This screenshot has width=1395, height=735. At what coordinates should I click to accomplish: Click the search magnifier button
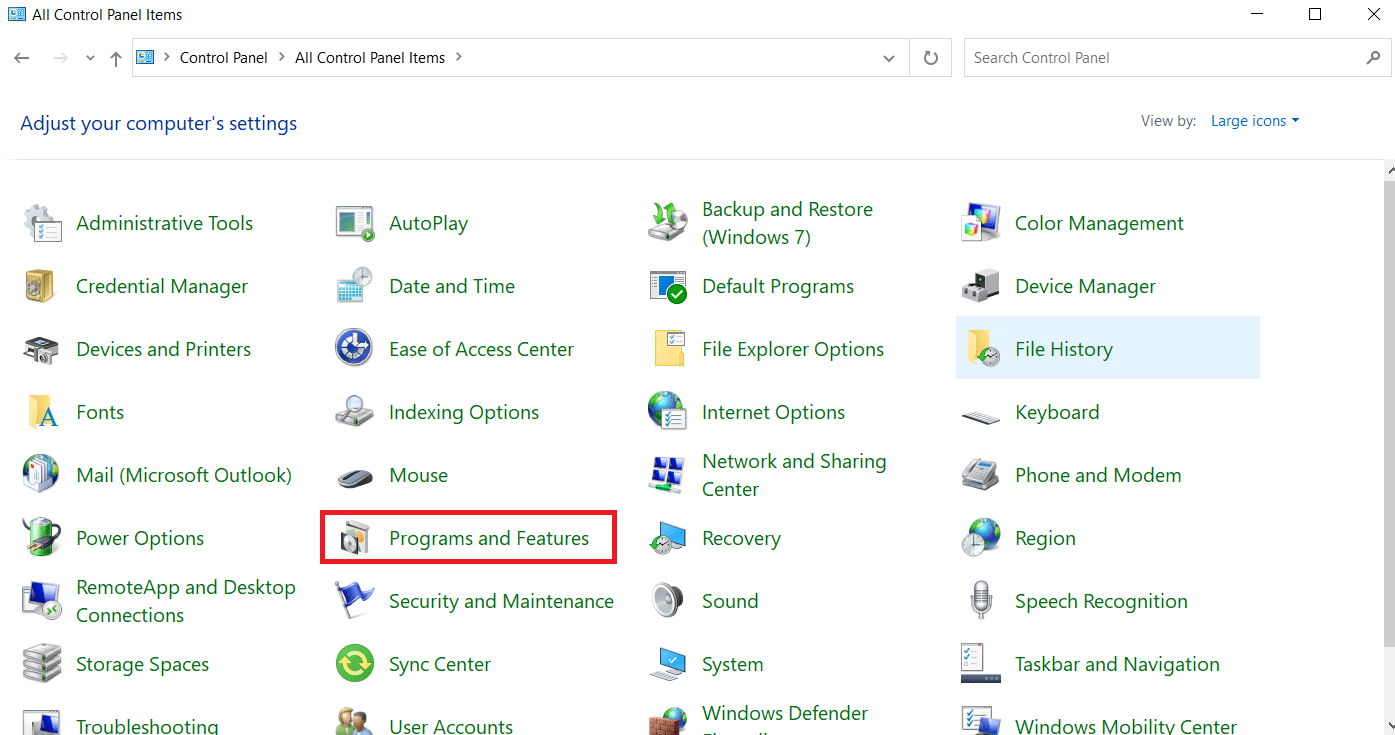1373,58
